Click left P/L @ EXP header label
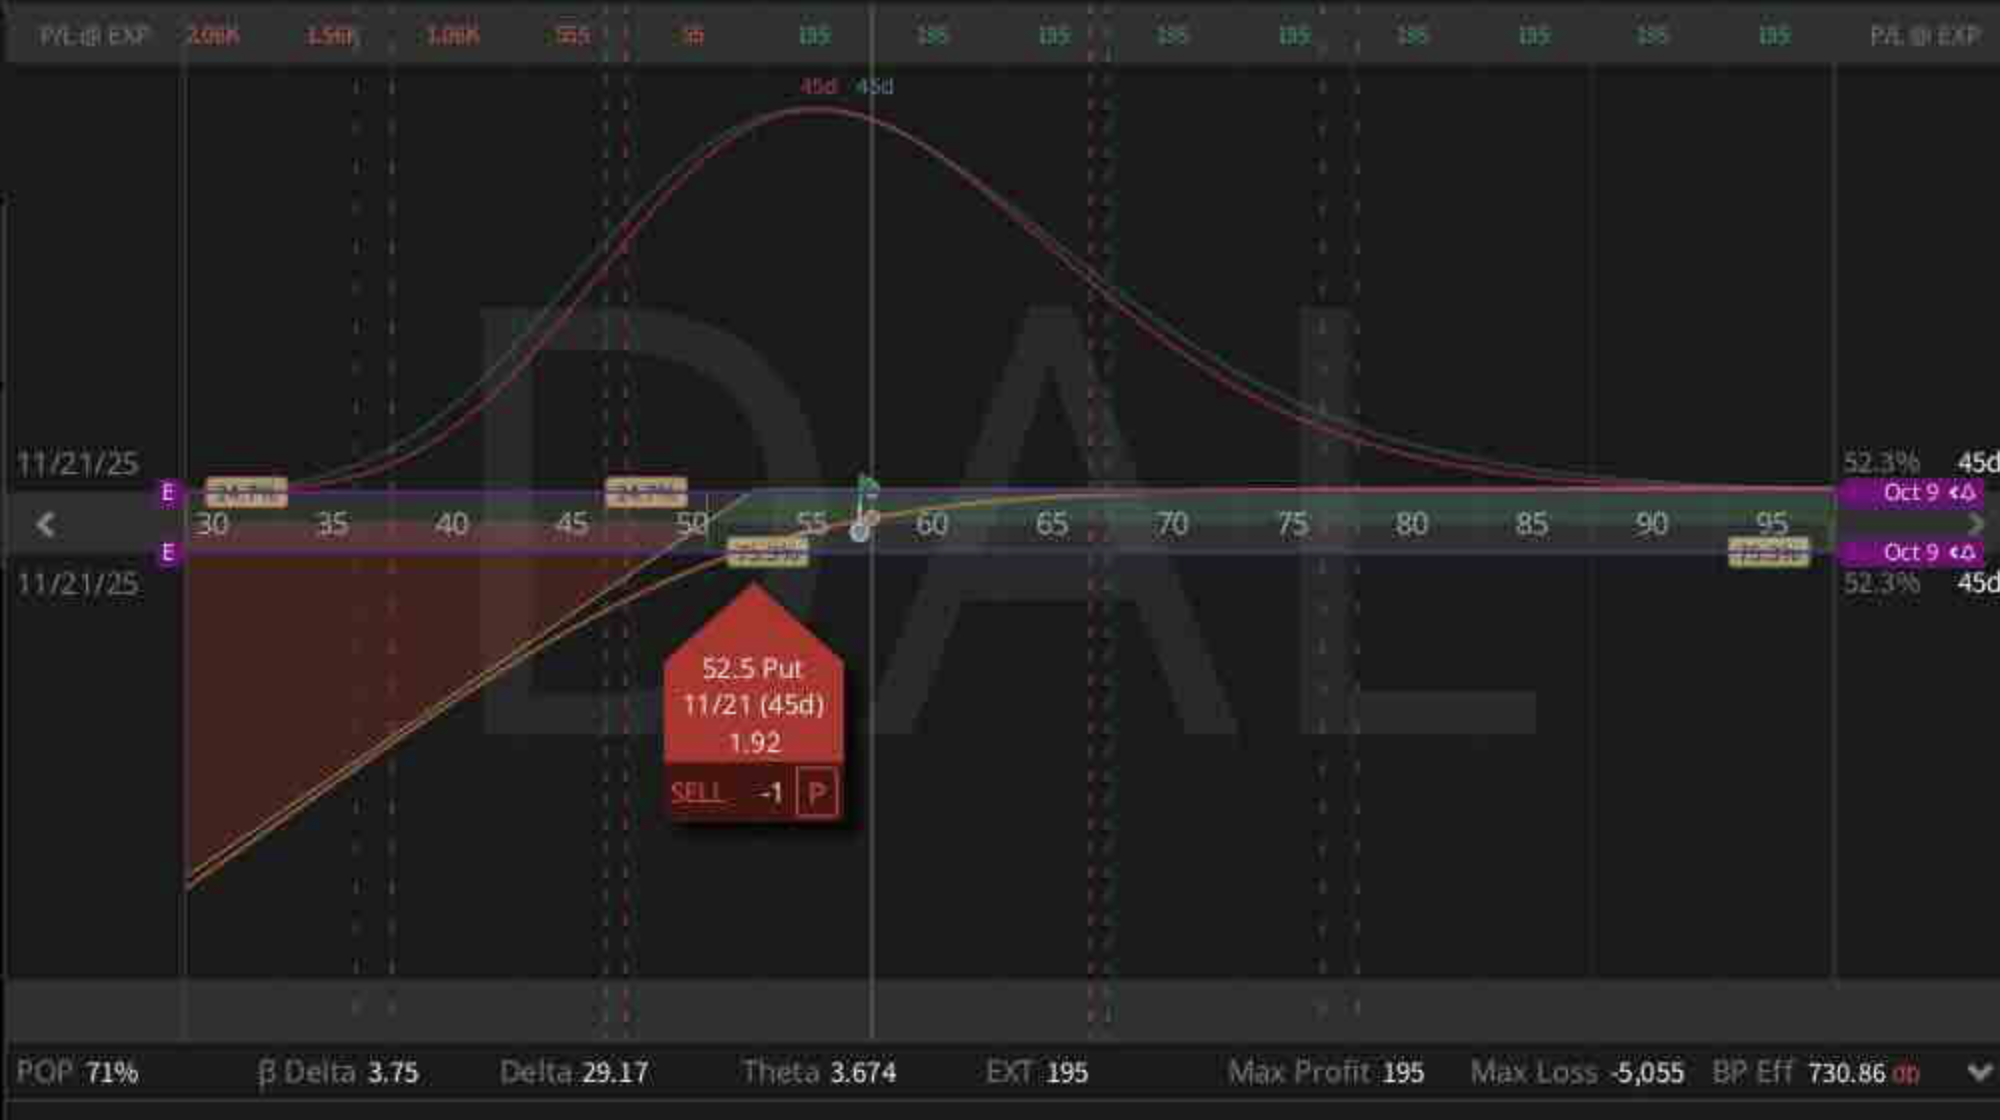2000x1120 pixels. pos(94,36)
